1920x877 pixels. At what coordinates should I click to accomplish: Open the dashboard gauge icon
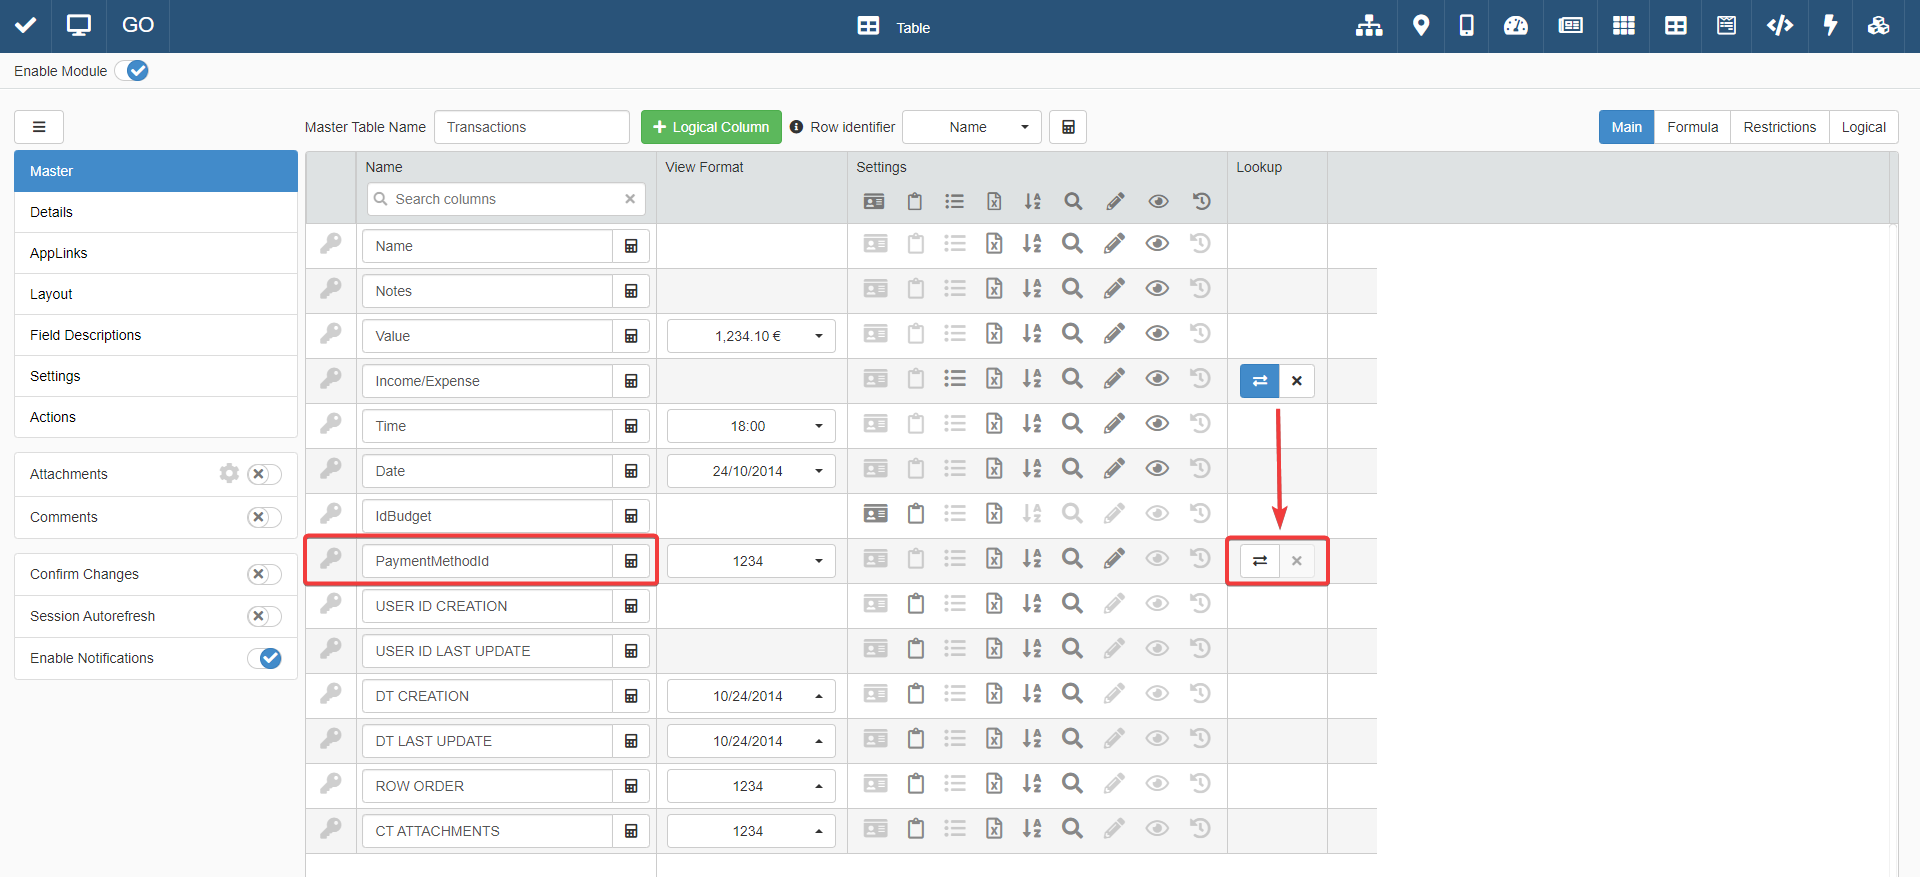(1516, 26)
